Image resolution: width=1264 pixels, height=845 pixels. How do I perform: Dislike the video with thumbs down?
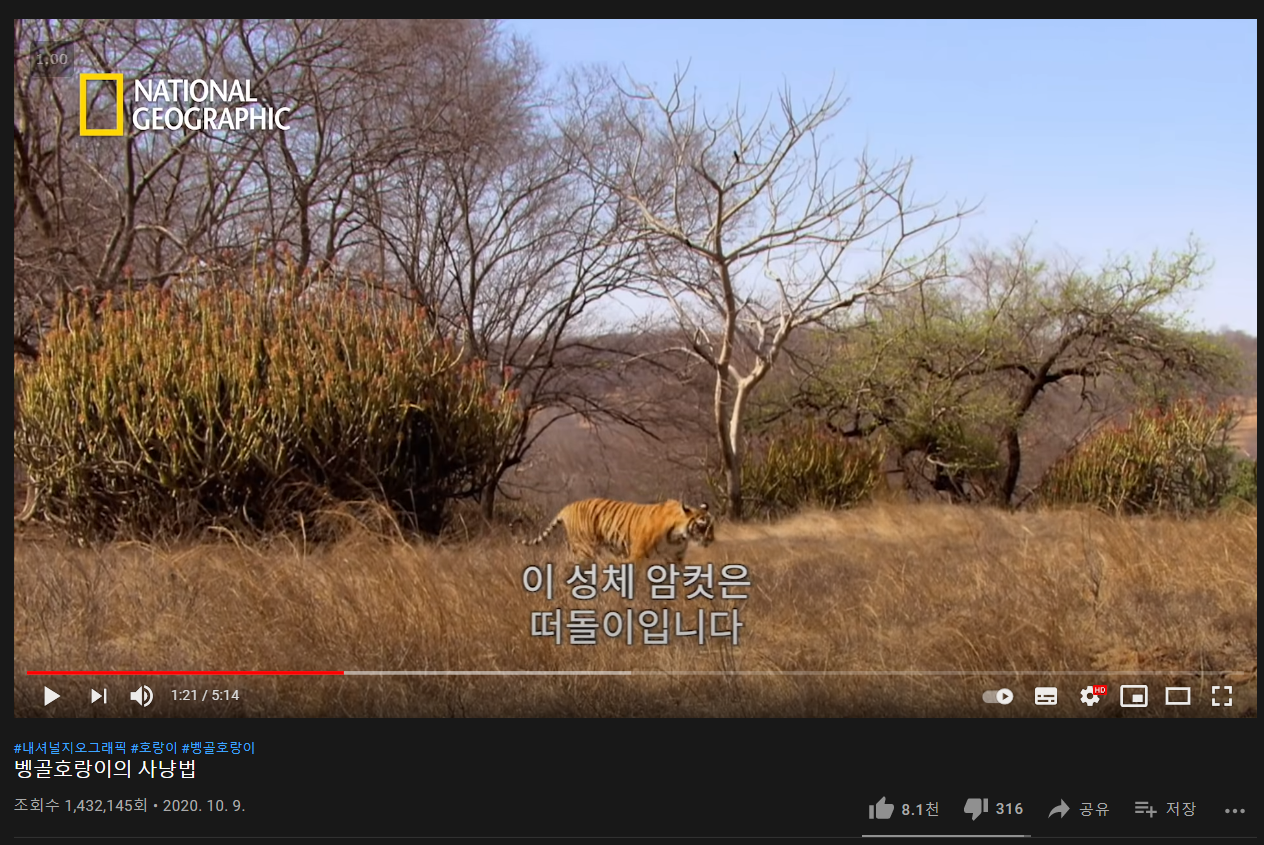993,809
